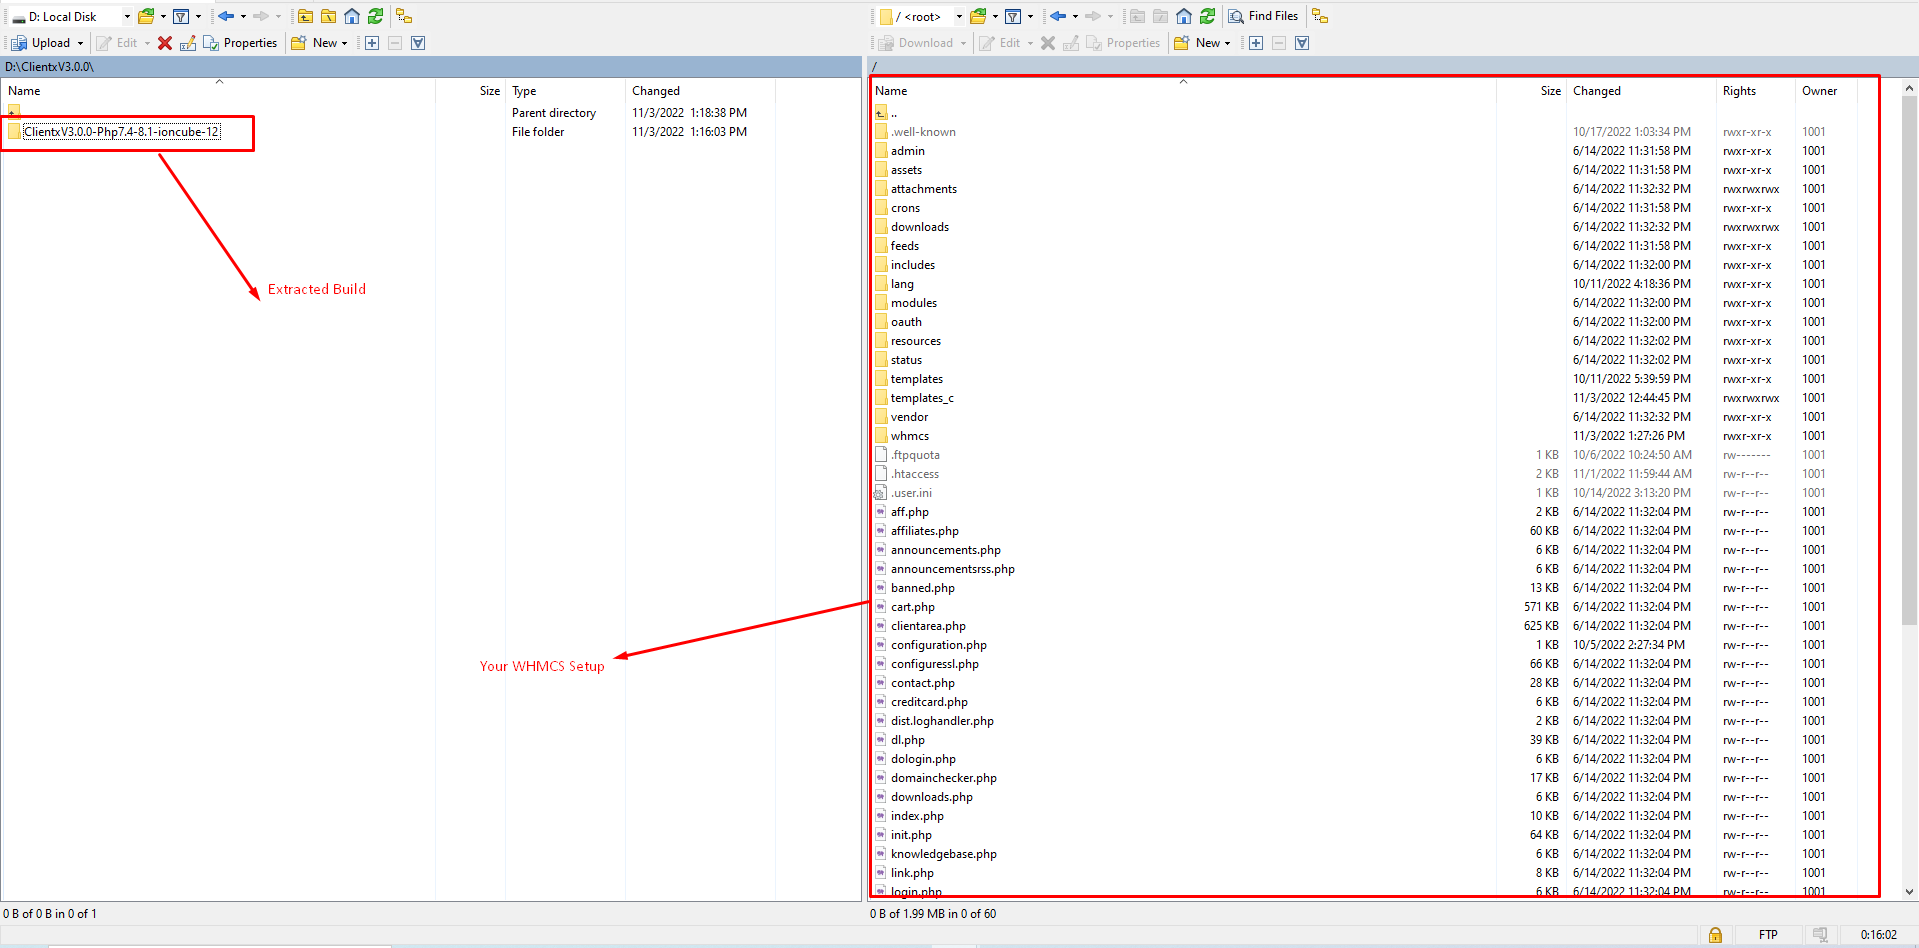Screen dimensions: 1919x948
Task: Open the remote home directory
Action: pyautogui.click(x=1184, y=16)
